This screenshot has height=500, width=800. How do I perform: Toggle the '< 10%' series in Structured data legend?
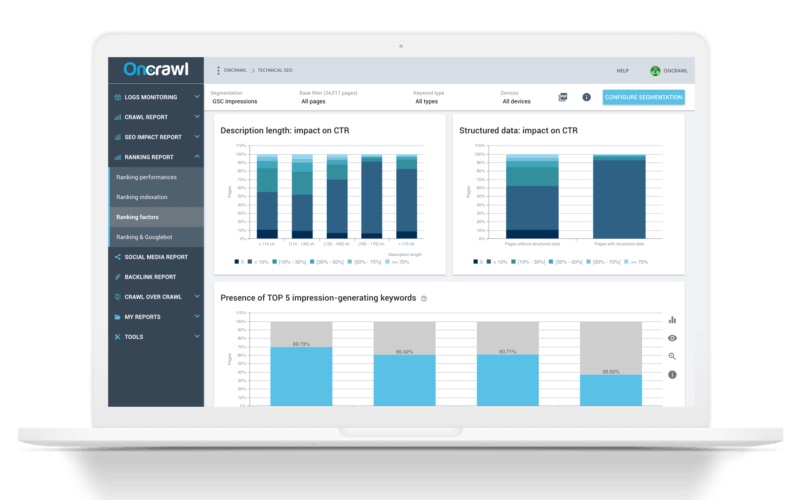click(496, 262)
